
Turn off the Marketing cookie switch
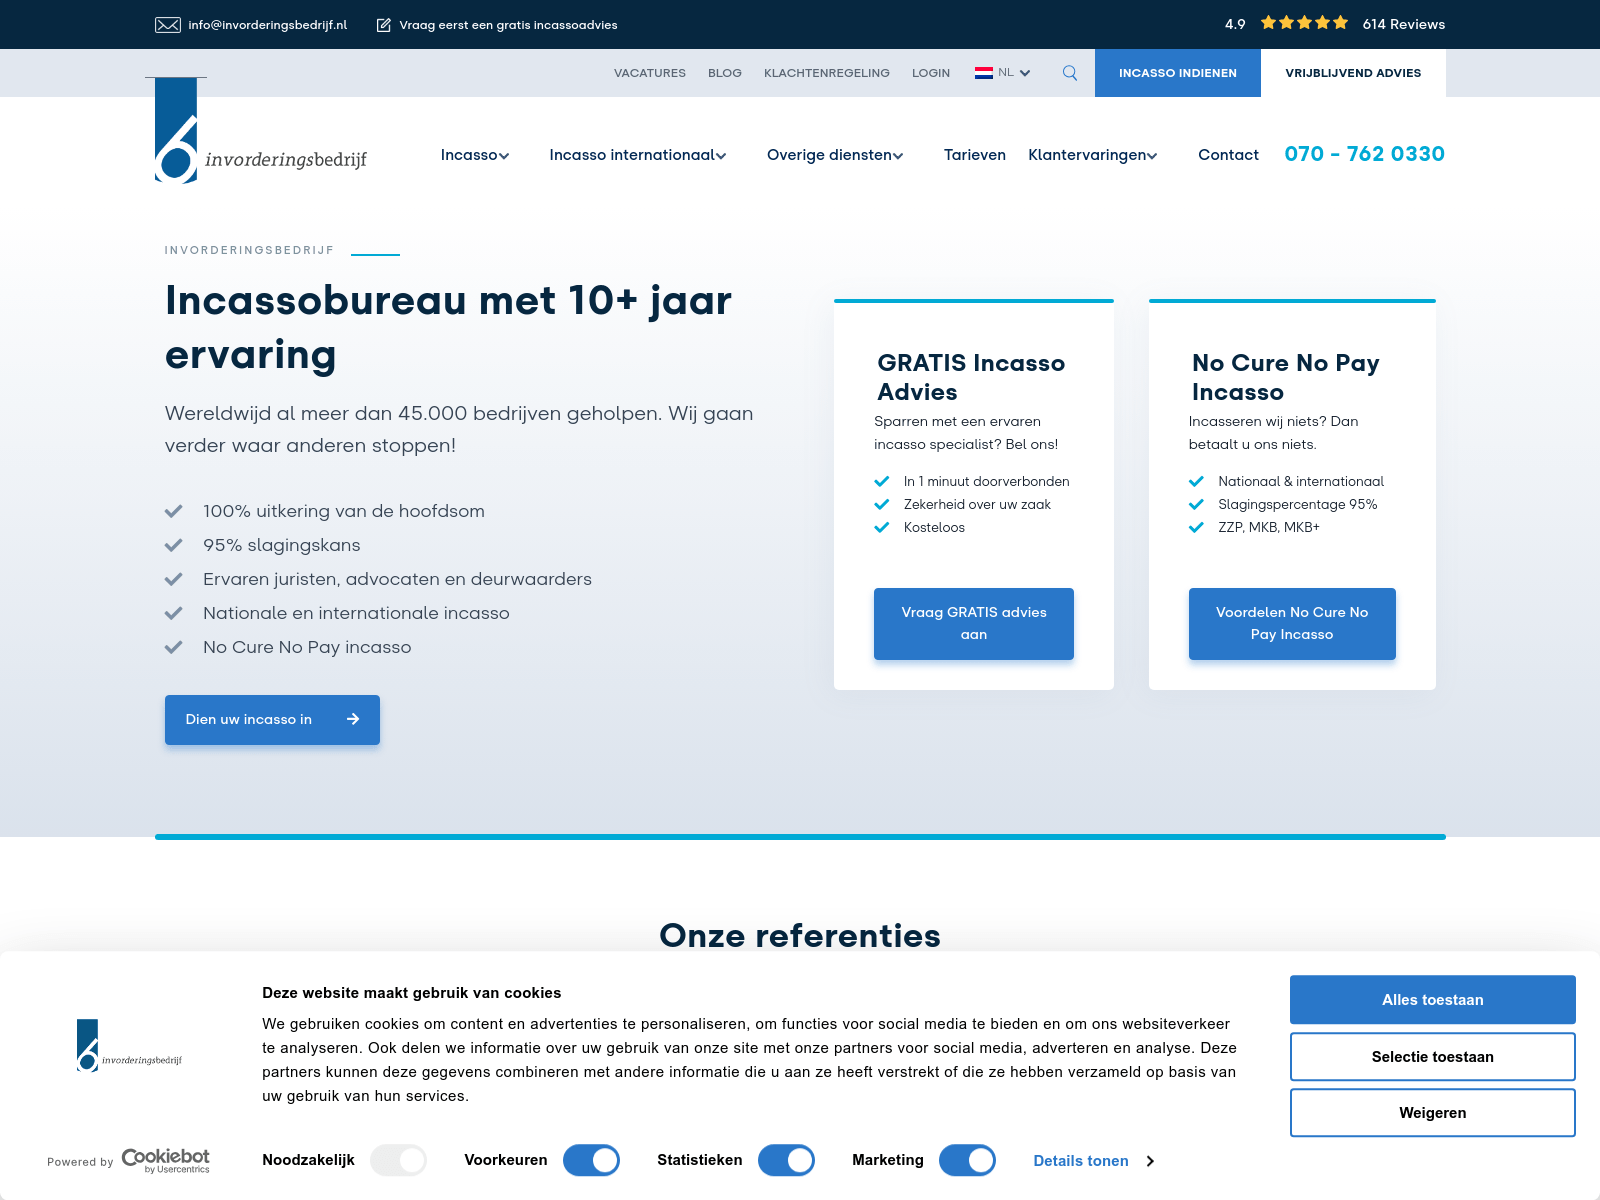coord(967,1160)
